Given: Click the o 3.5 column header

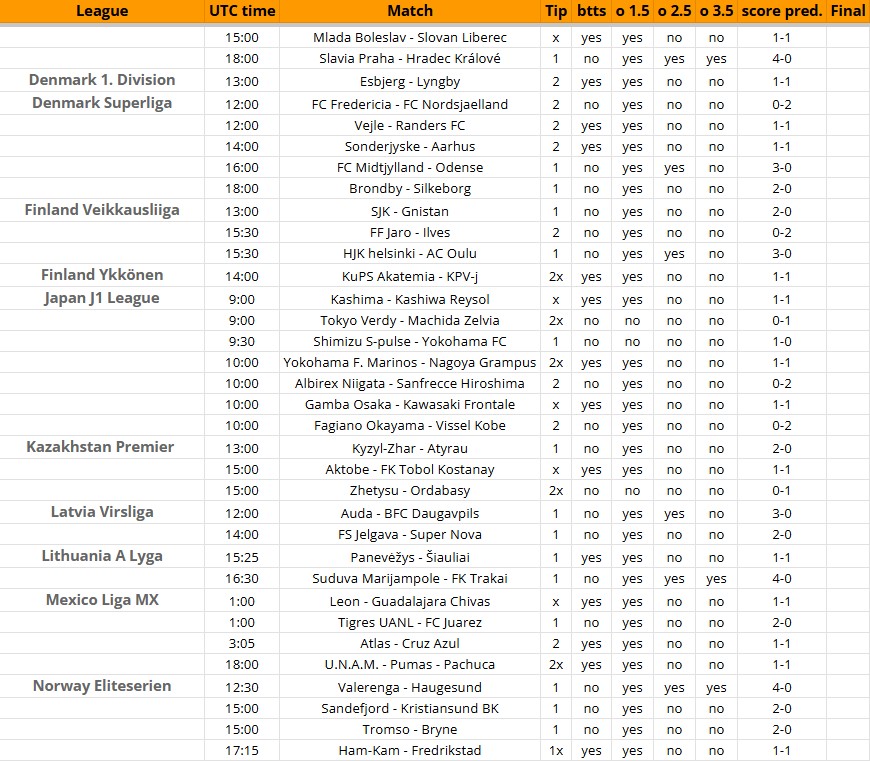Looking at the screenshot, I should [x=716, y=11].
